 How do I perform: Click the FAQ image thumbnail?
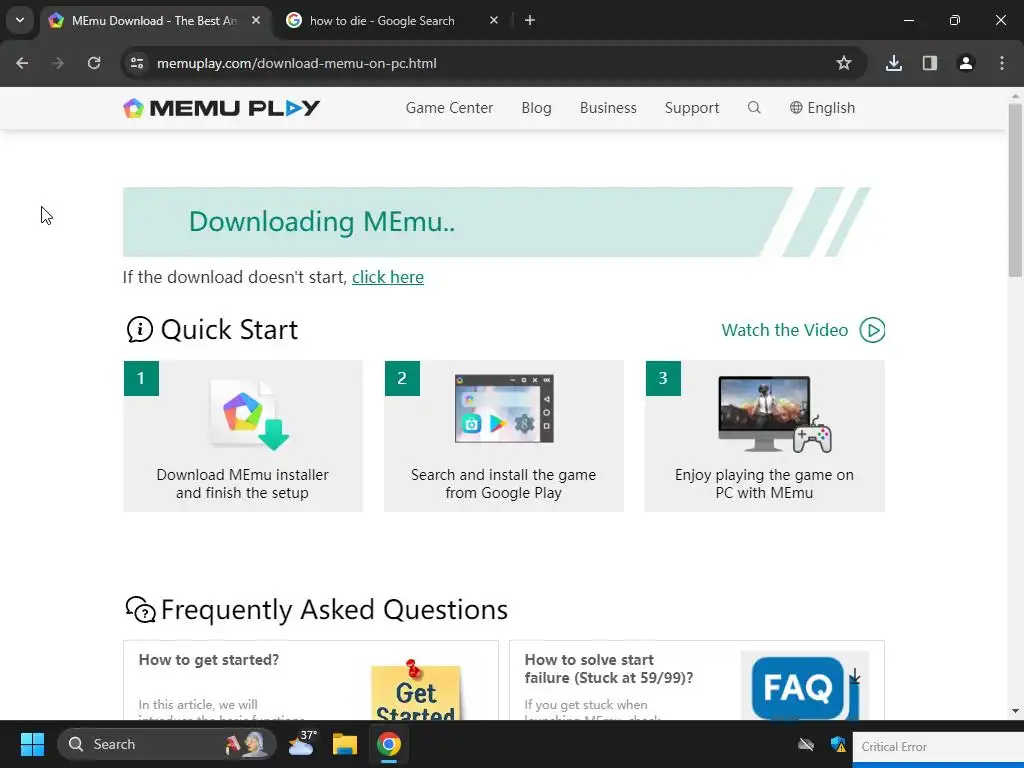point(805,686)
